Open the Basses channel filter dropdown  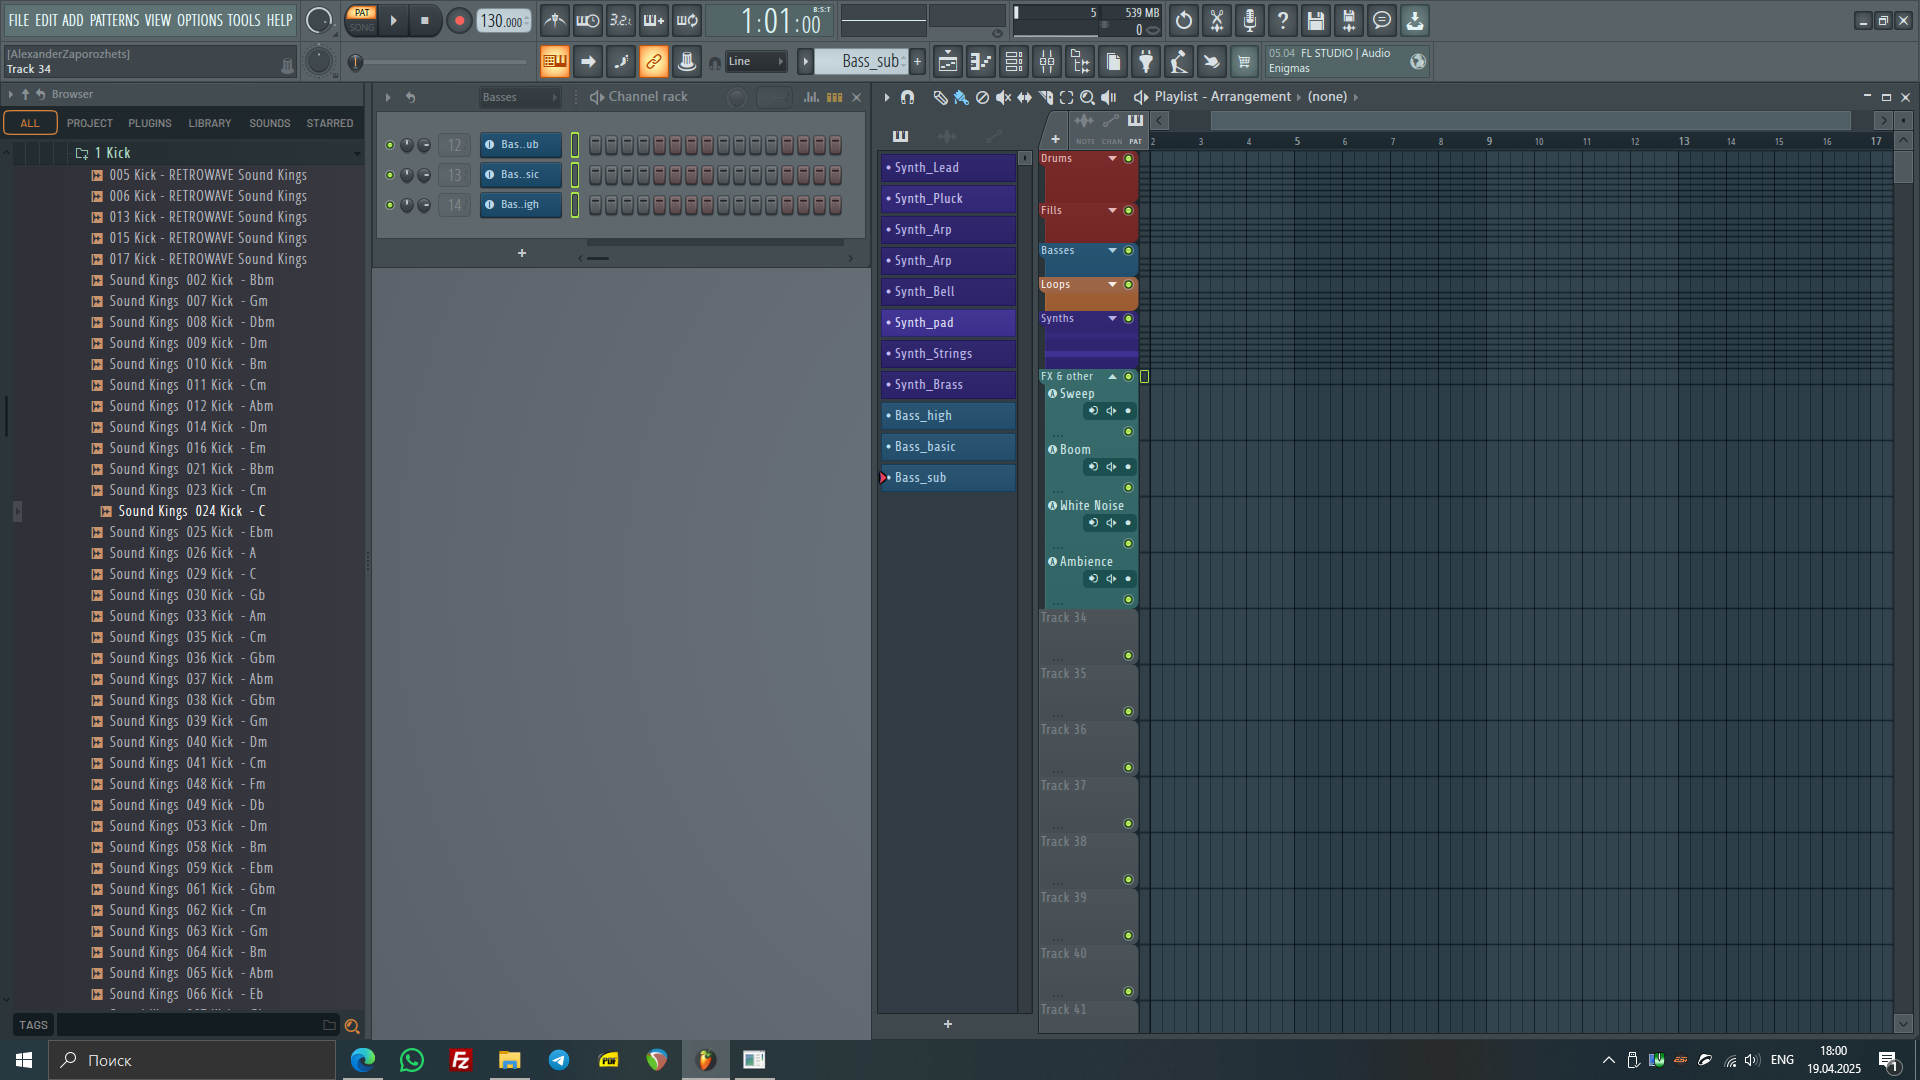pyautogui.click(x=519, y=97)
